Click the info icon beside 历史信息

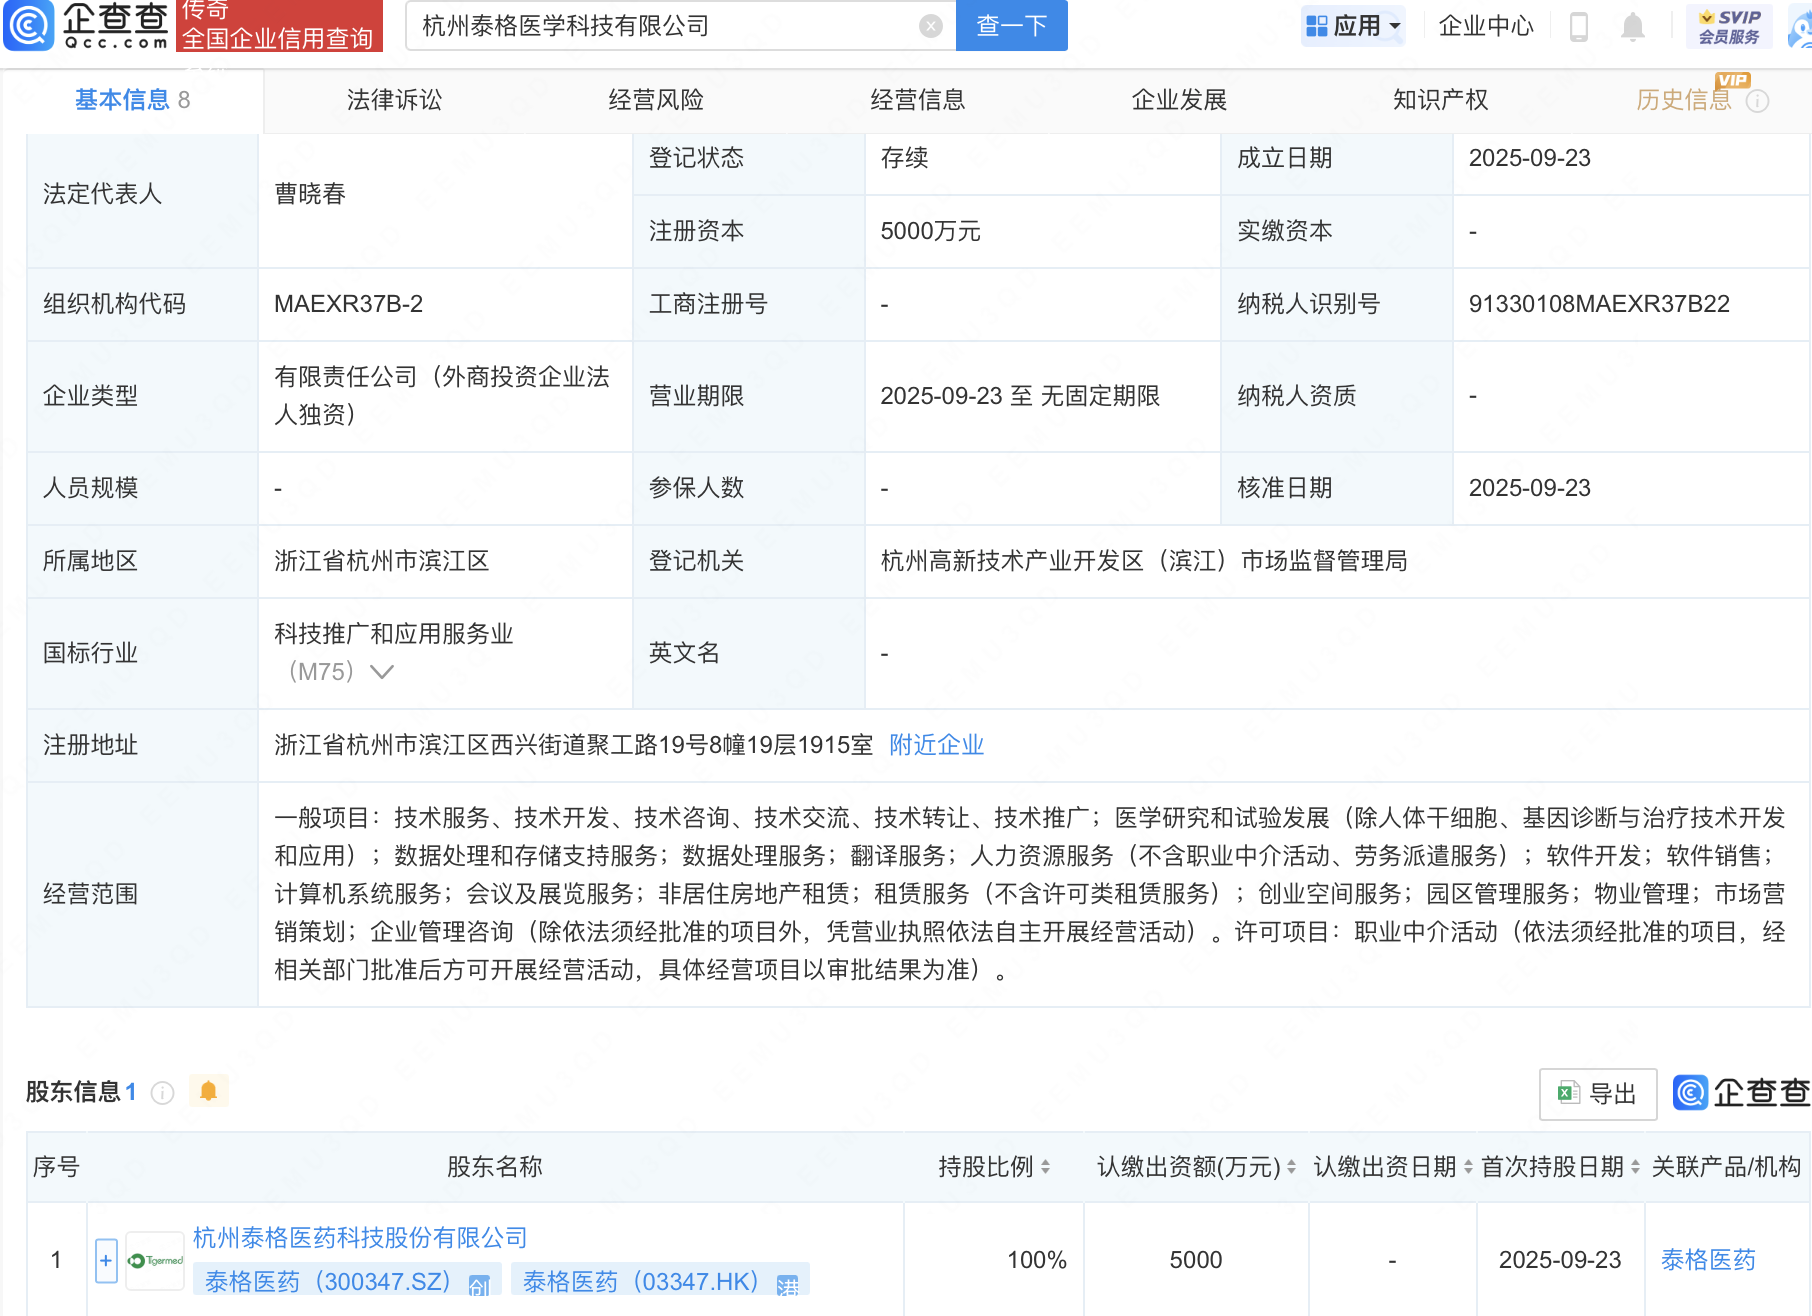(1758, 101)
